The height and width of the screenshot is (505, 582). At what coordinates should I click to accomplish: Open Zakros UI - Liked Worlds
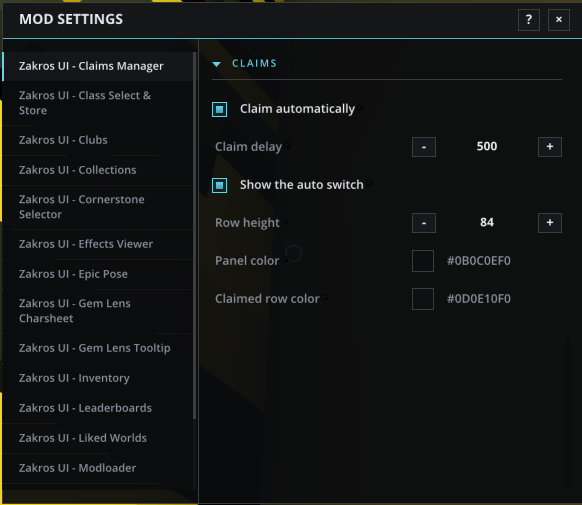click(98, 438)
